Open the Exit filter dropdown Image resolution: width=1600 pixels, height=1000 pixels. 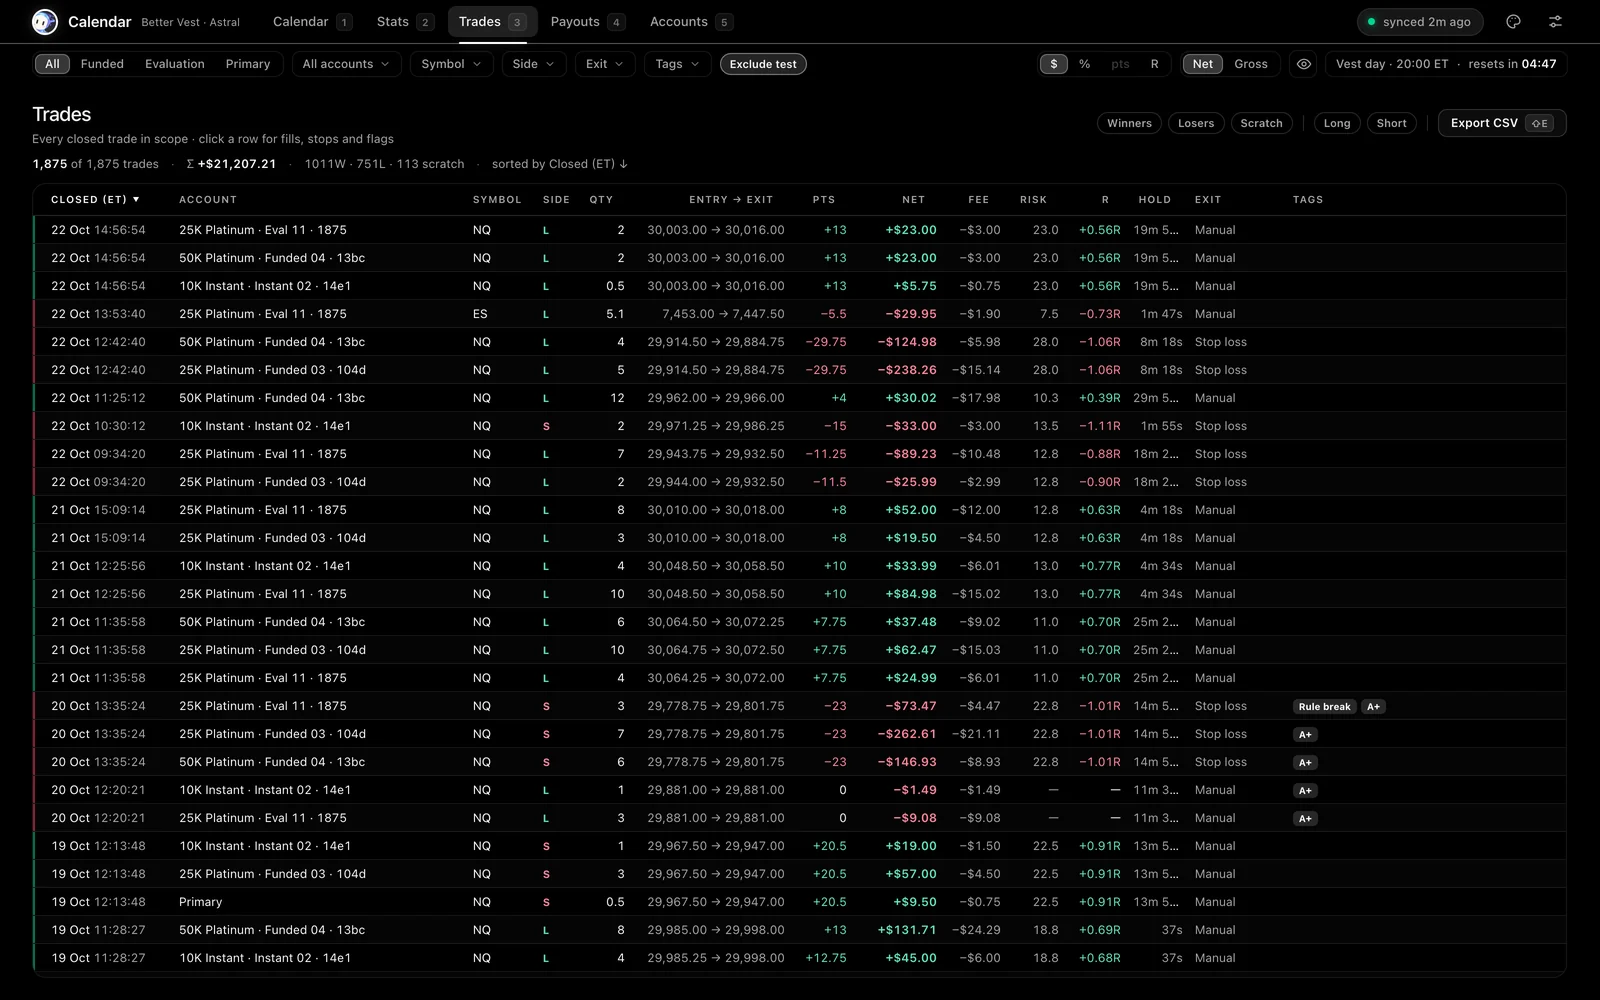pos(604,64)
